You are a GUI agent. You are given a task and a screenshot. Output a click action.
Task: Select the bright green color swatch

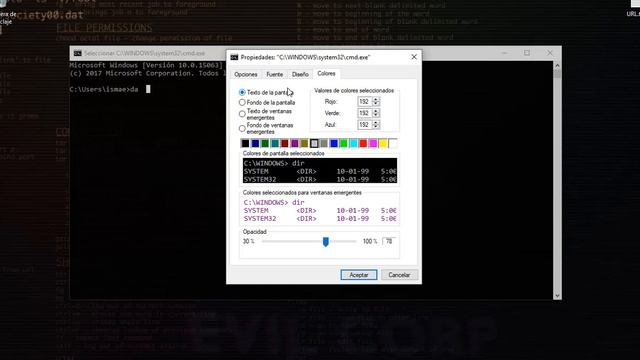(x=343, y=143)
